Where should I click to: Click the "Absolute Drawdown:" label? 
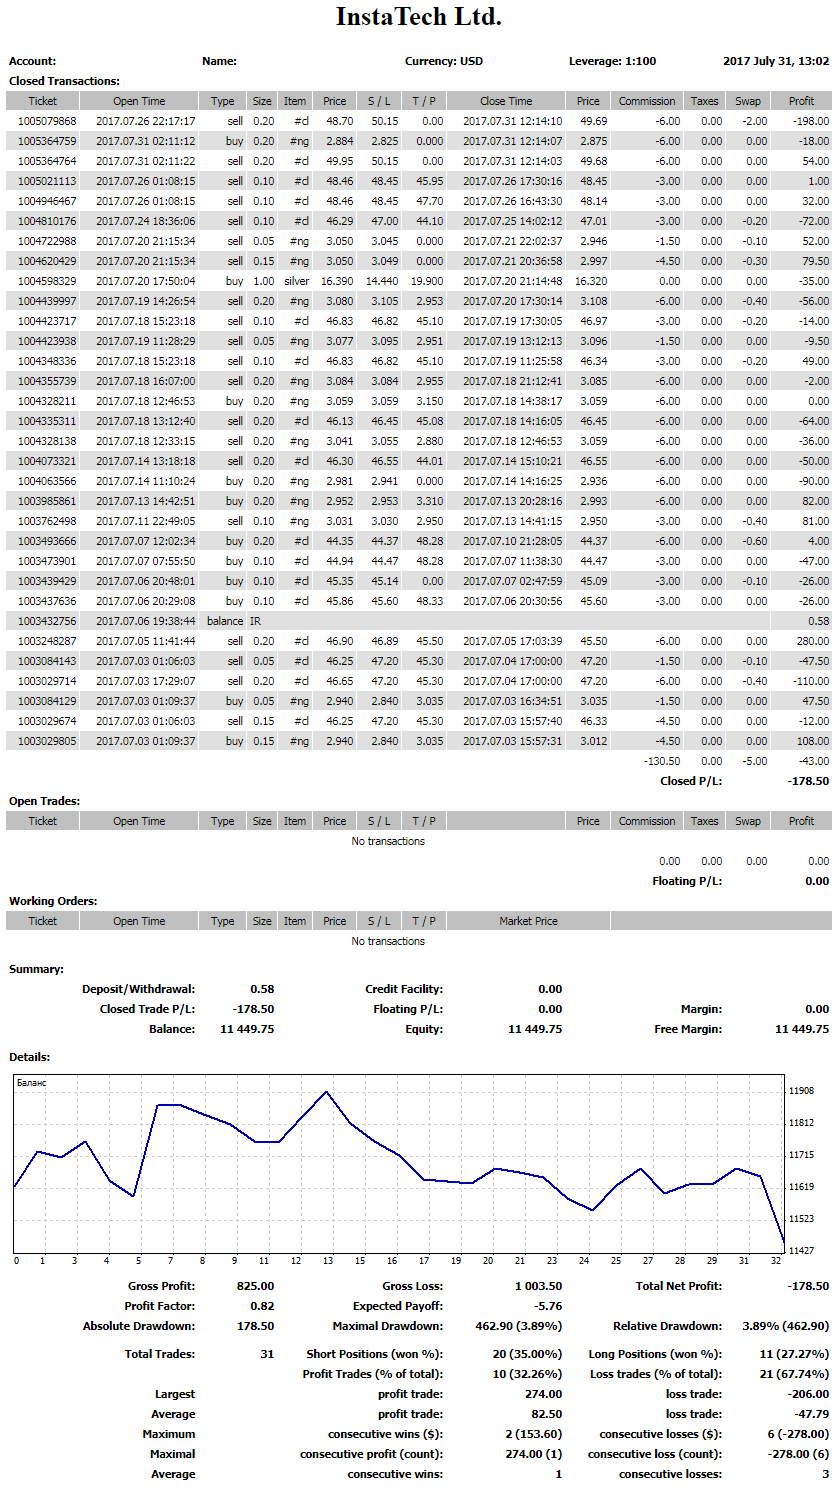(x=139, y=1326)
